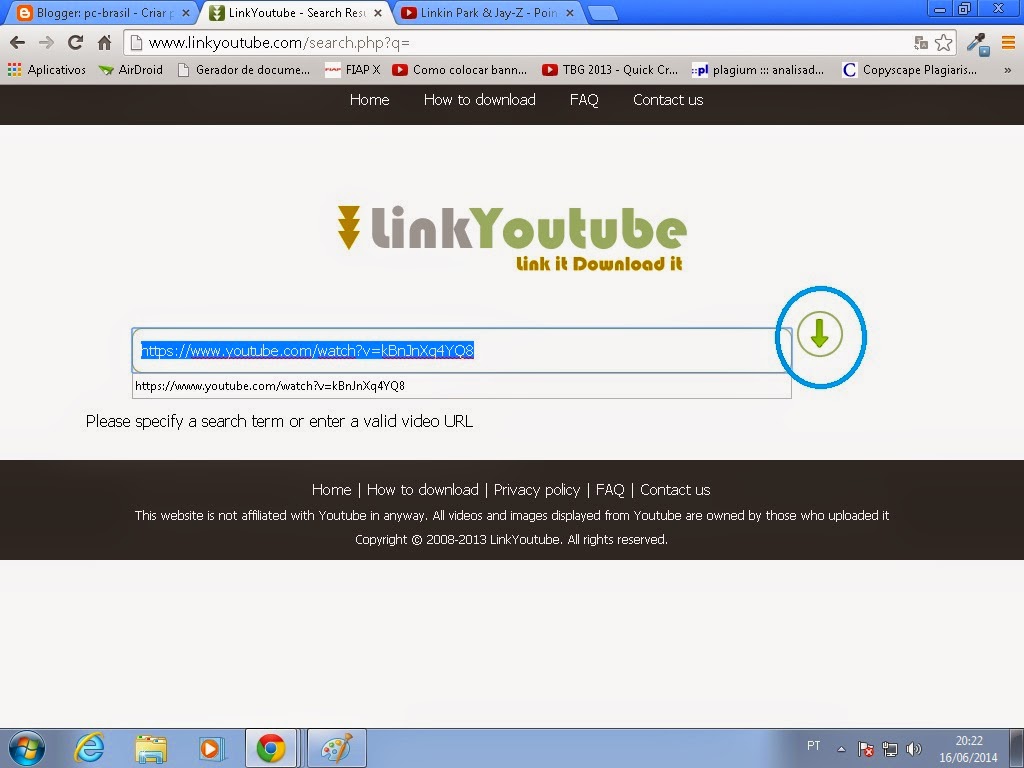The height and width of the screenshot is (768, 1024).
Task: Click the volume speaker tray icon
Action: click(914, 749)
